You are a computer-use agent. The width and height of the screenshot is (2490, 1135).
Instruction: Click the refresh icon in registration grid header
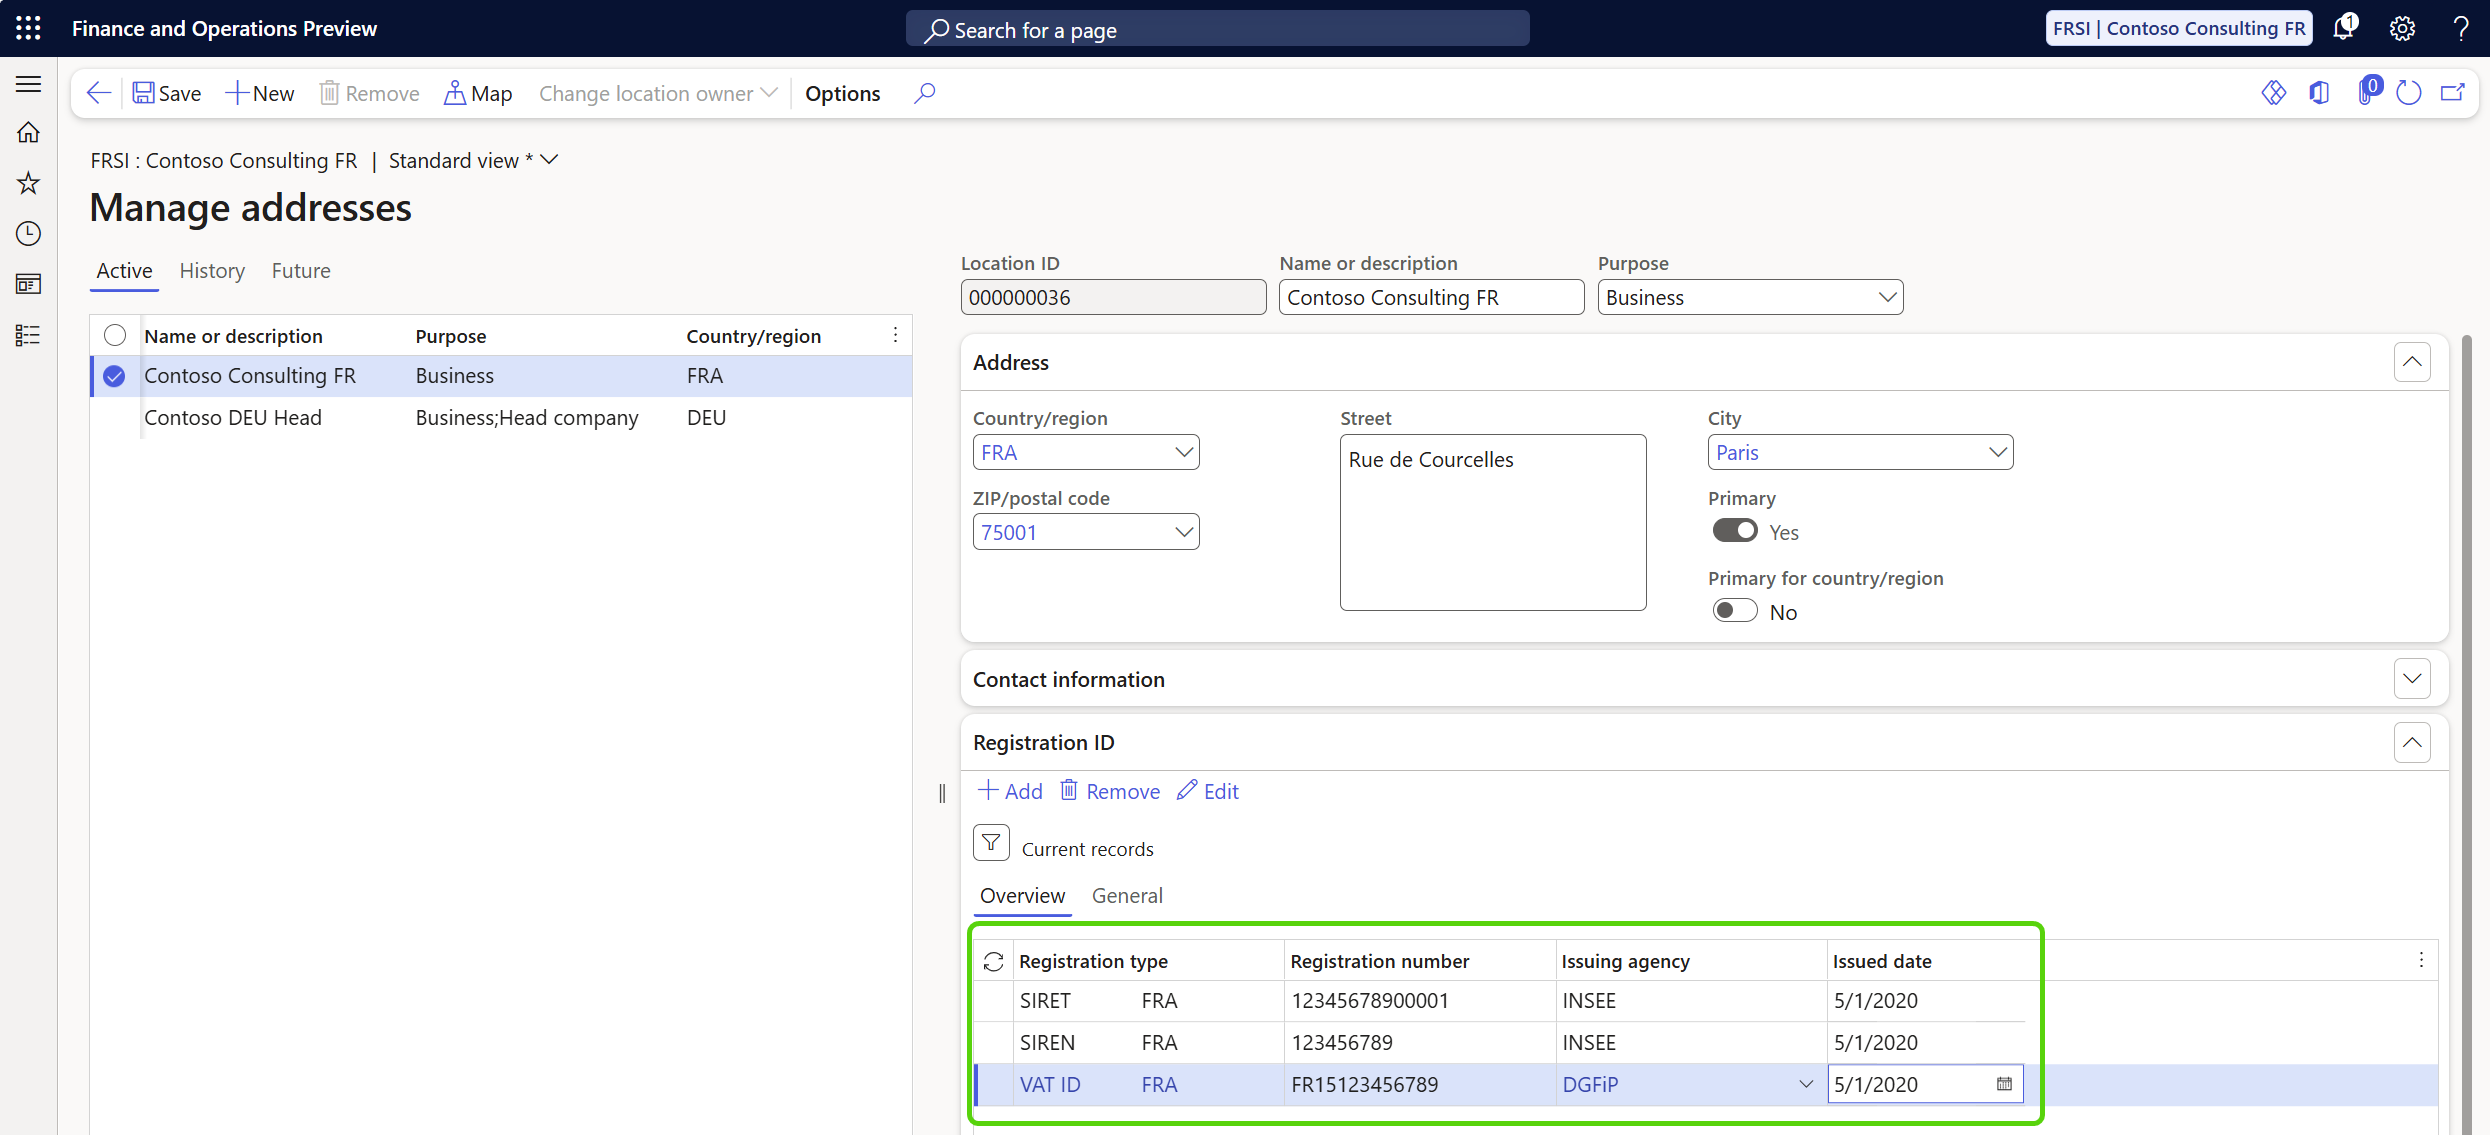(993, 961)
